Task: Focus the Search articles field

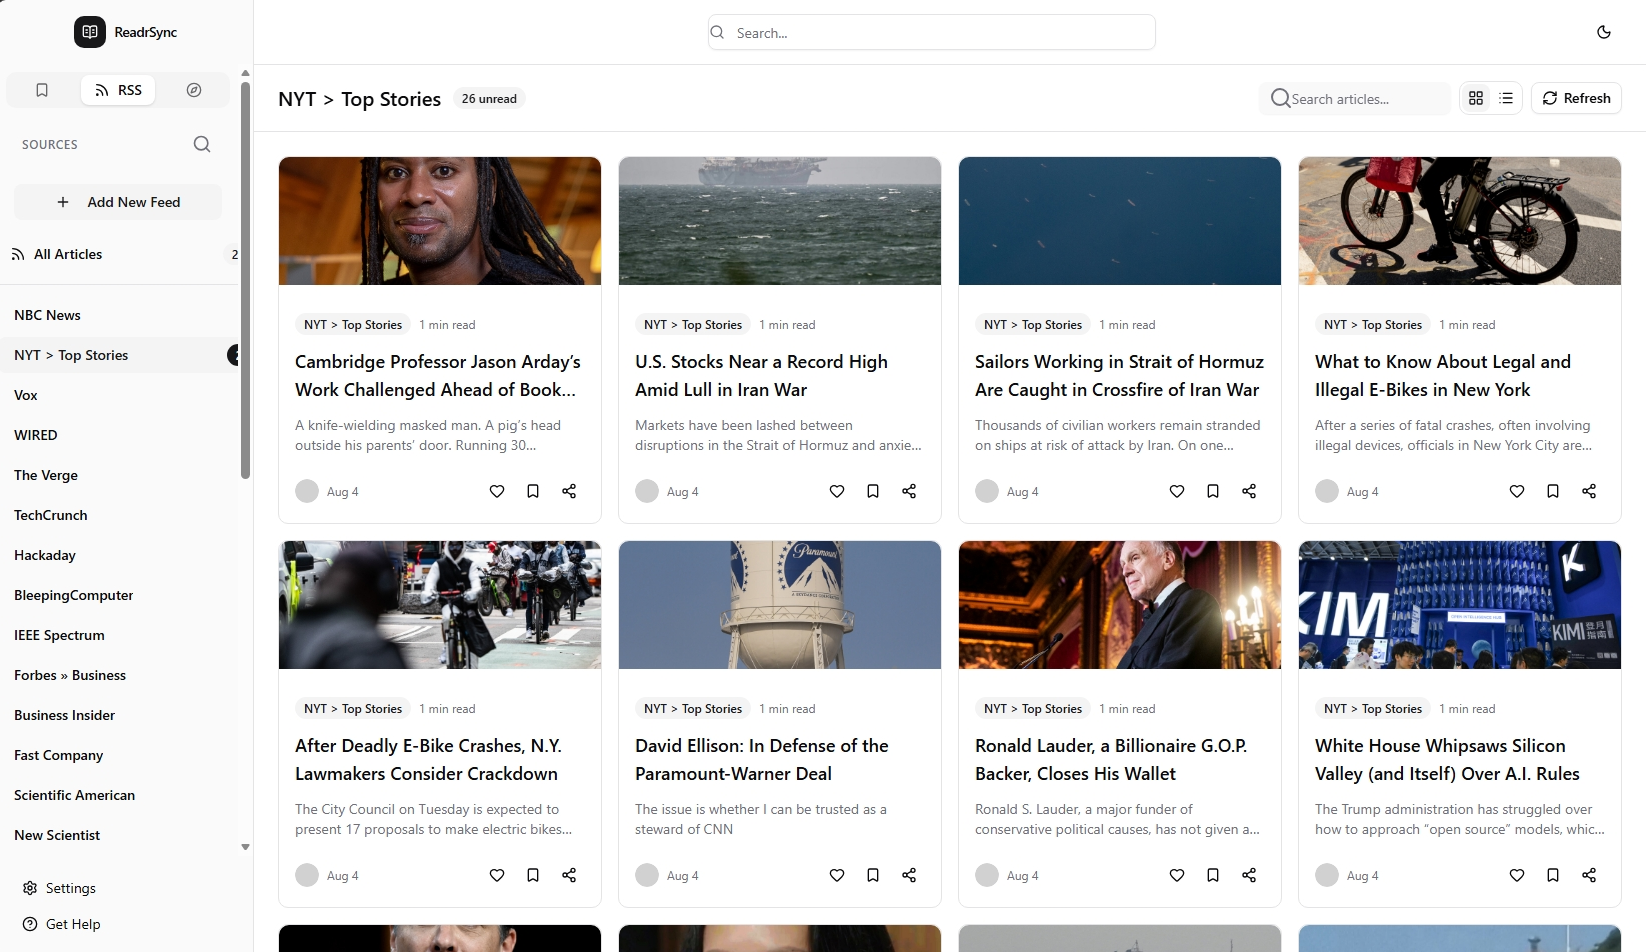Action: [x=1354, y=98]
